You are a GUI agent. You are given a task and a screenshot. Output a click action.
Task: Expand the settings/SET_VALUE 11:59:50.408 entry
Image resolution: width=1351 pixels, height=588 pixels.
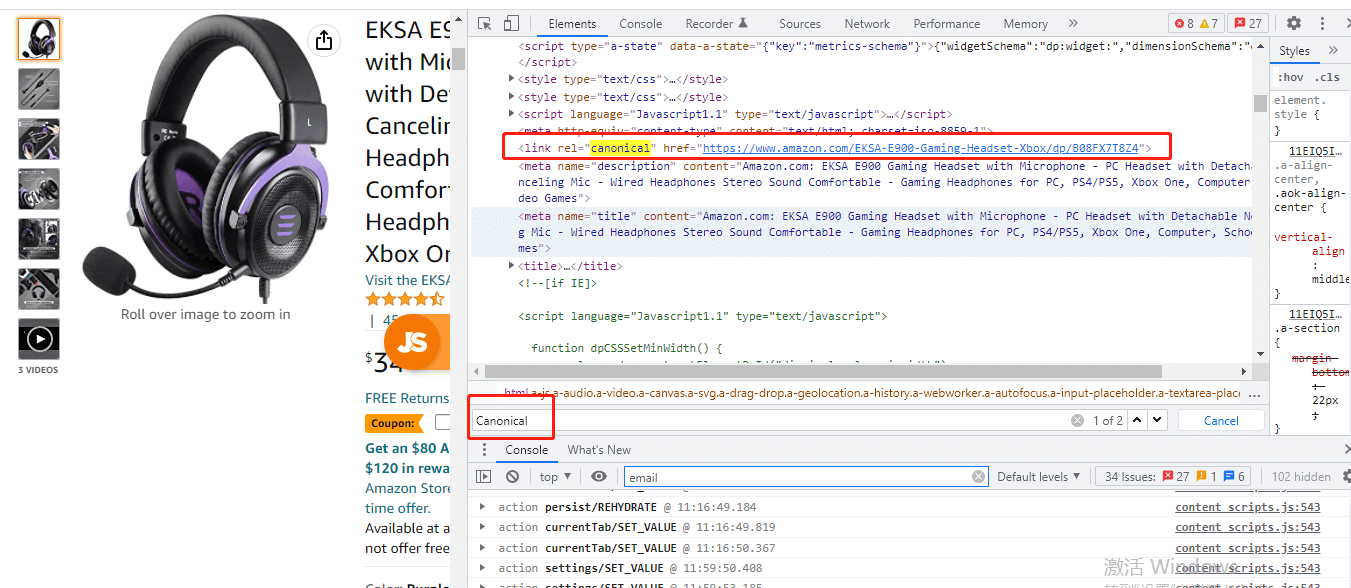click(x=483, y=568)
